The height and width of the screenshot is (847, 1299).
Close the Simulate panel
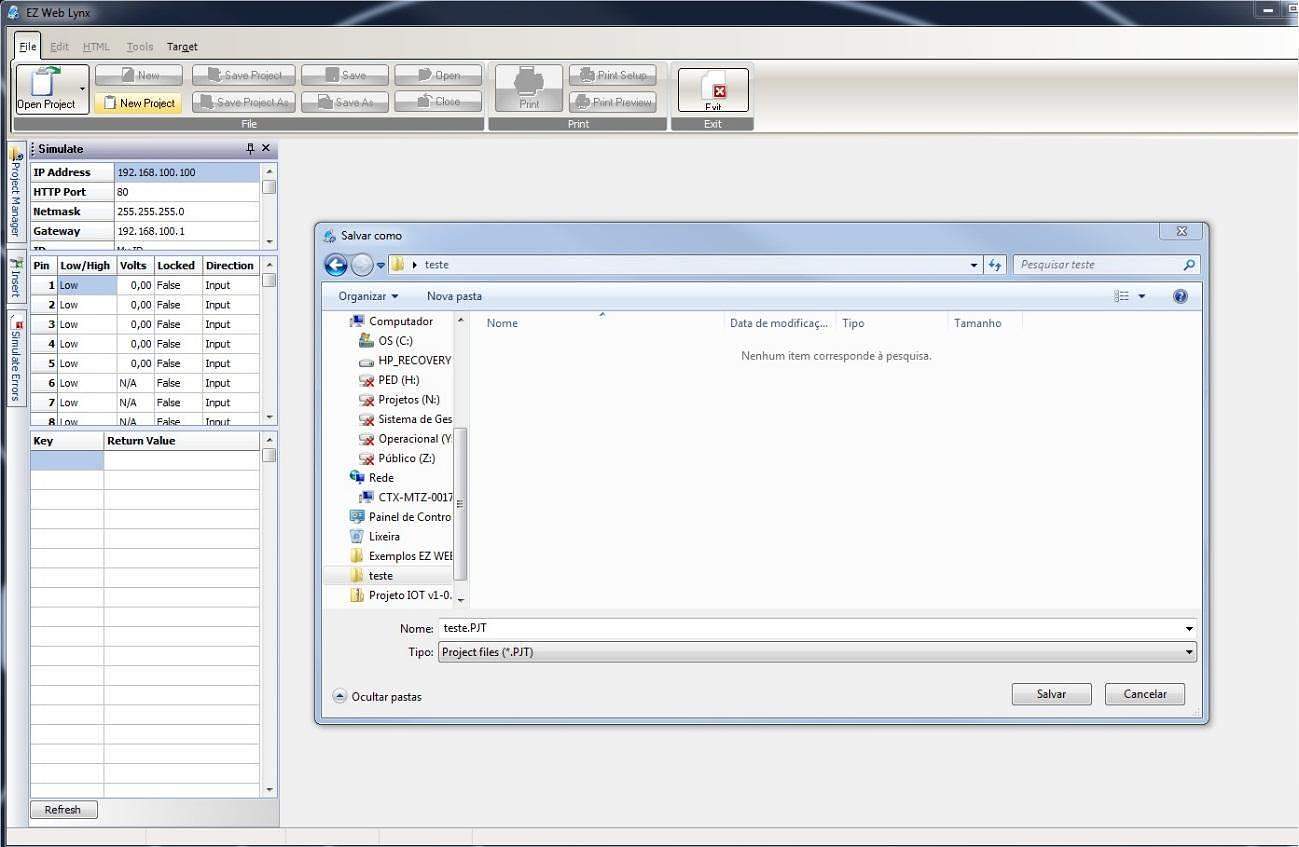266,149
